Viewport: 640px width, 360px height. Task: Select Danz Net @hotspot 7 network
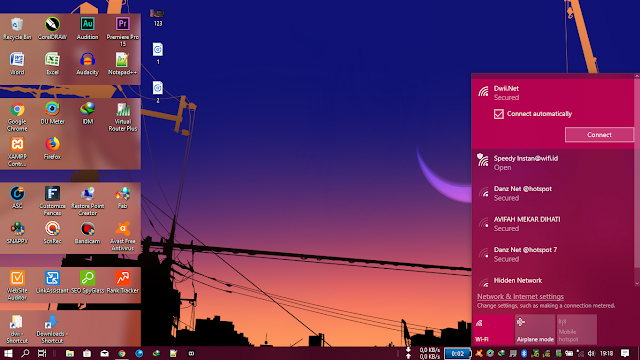point(553,254)
